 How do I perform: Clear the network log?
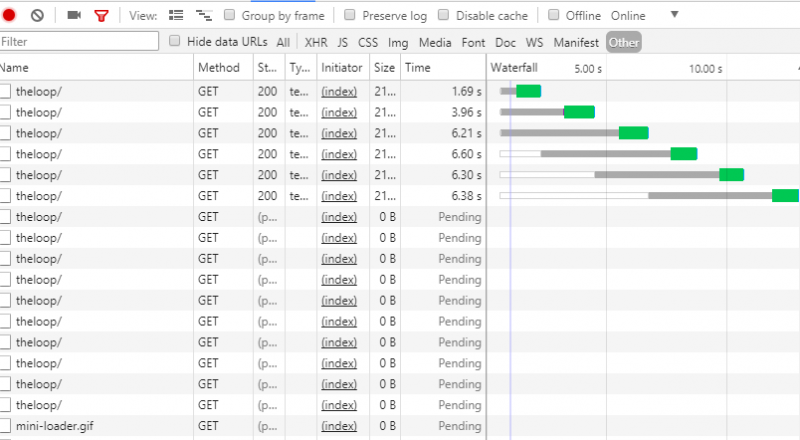coord(37,15)
